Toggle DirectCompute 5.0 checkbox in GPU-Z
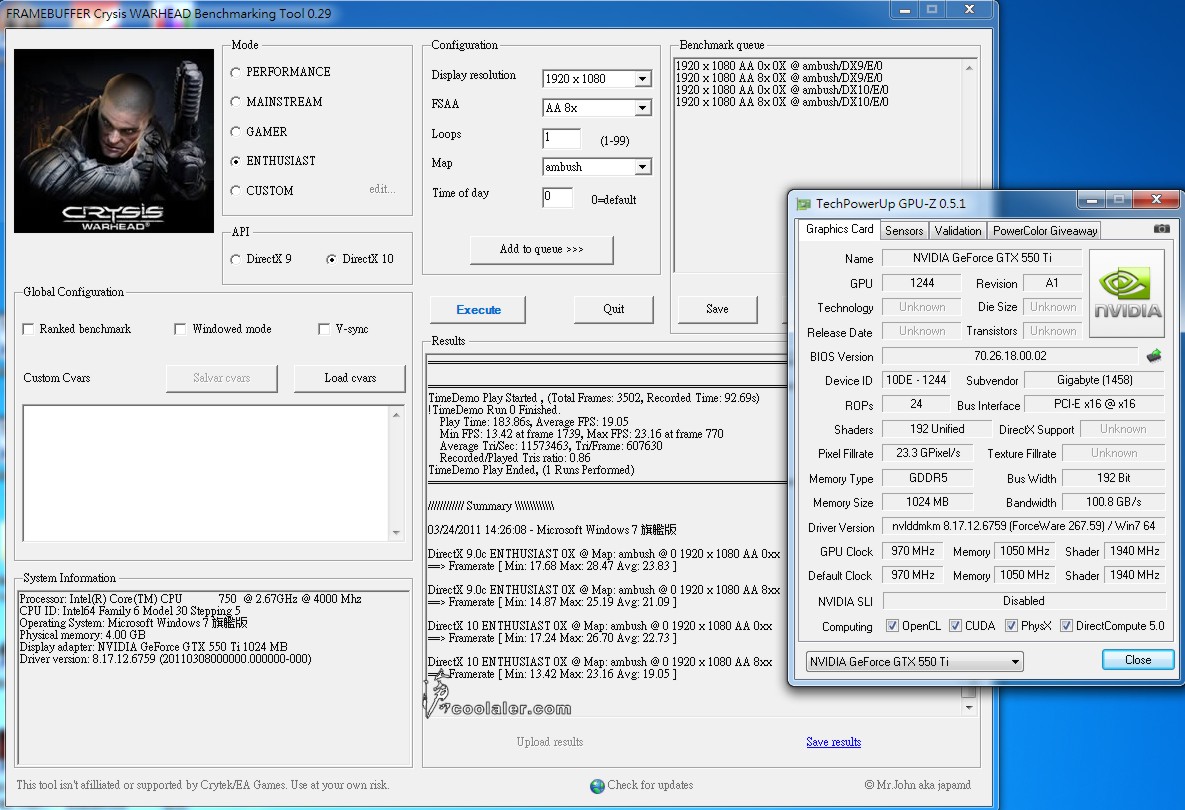Viewport: 1185px width, 810px height. [1066, 626]
